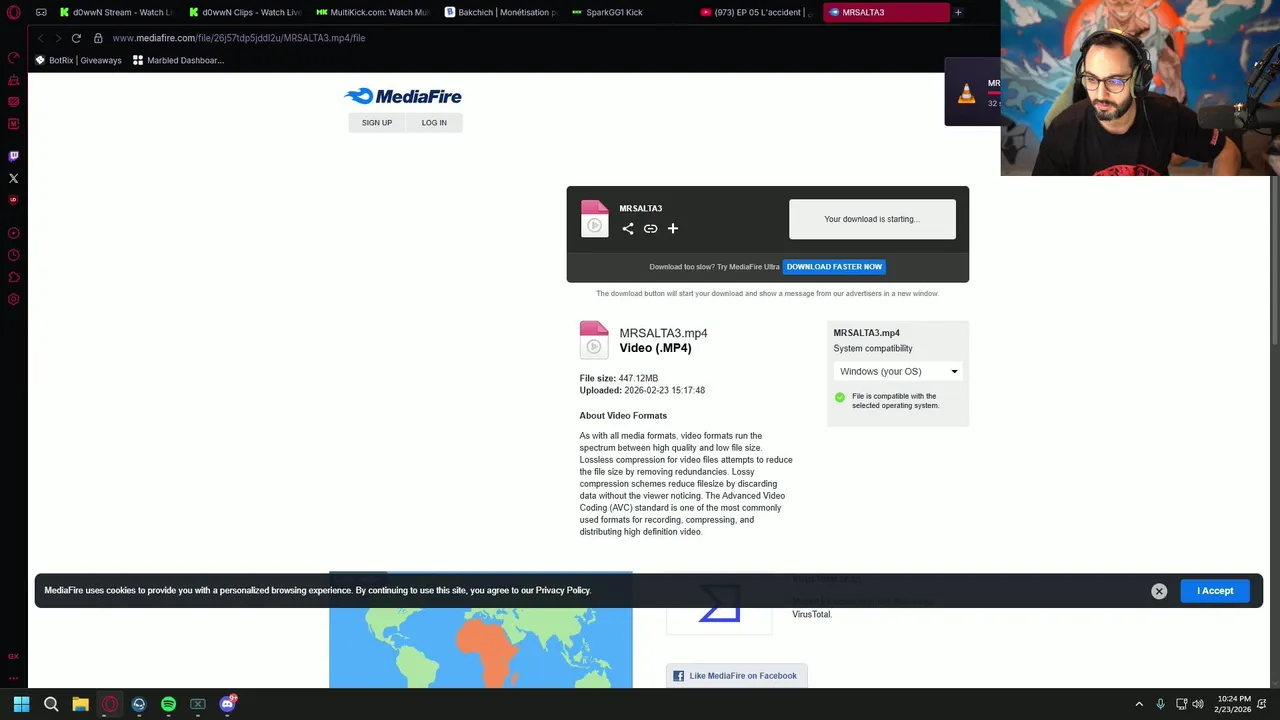Reload the current MediaFire page
Viewport: 1280px width, 720px height.
pos(76,38)
